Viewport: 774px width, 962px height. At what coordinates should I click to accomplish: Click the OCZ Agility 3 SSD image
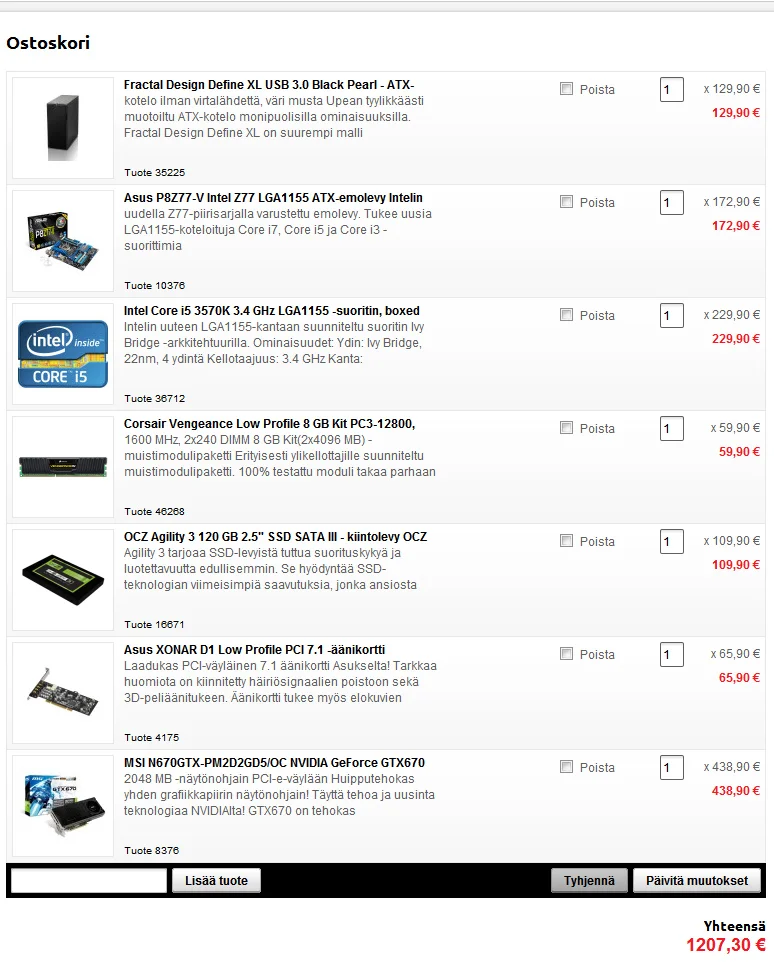(63, 579)
